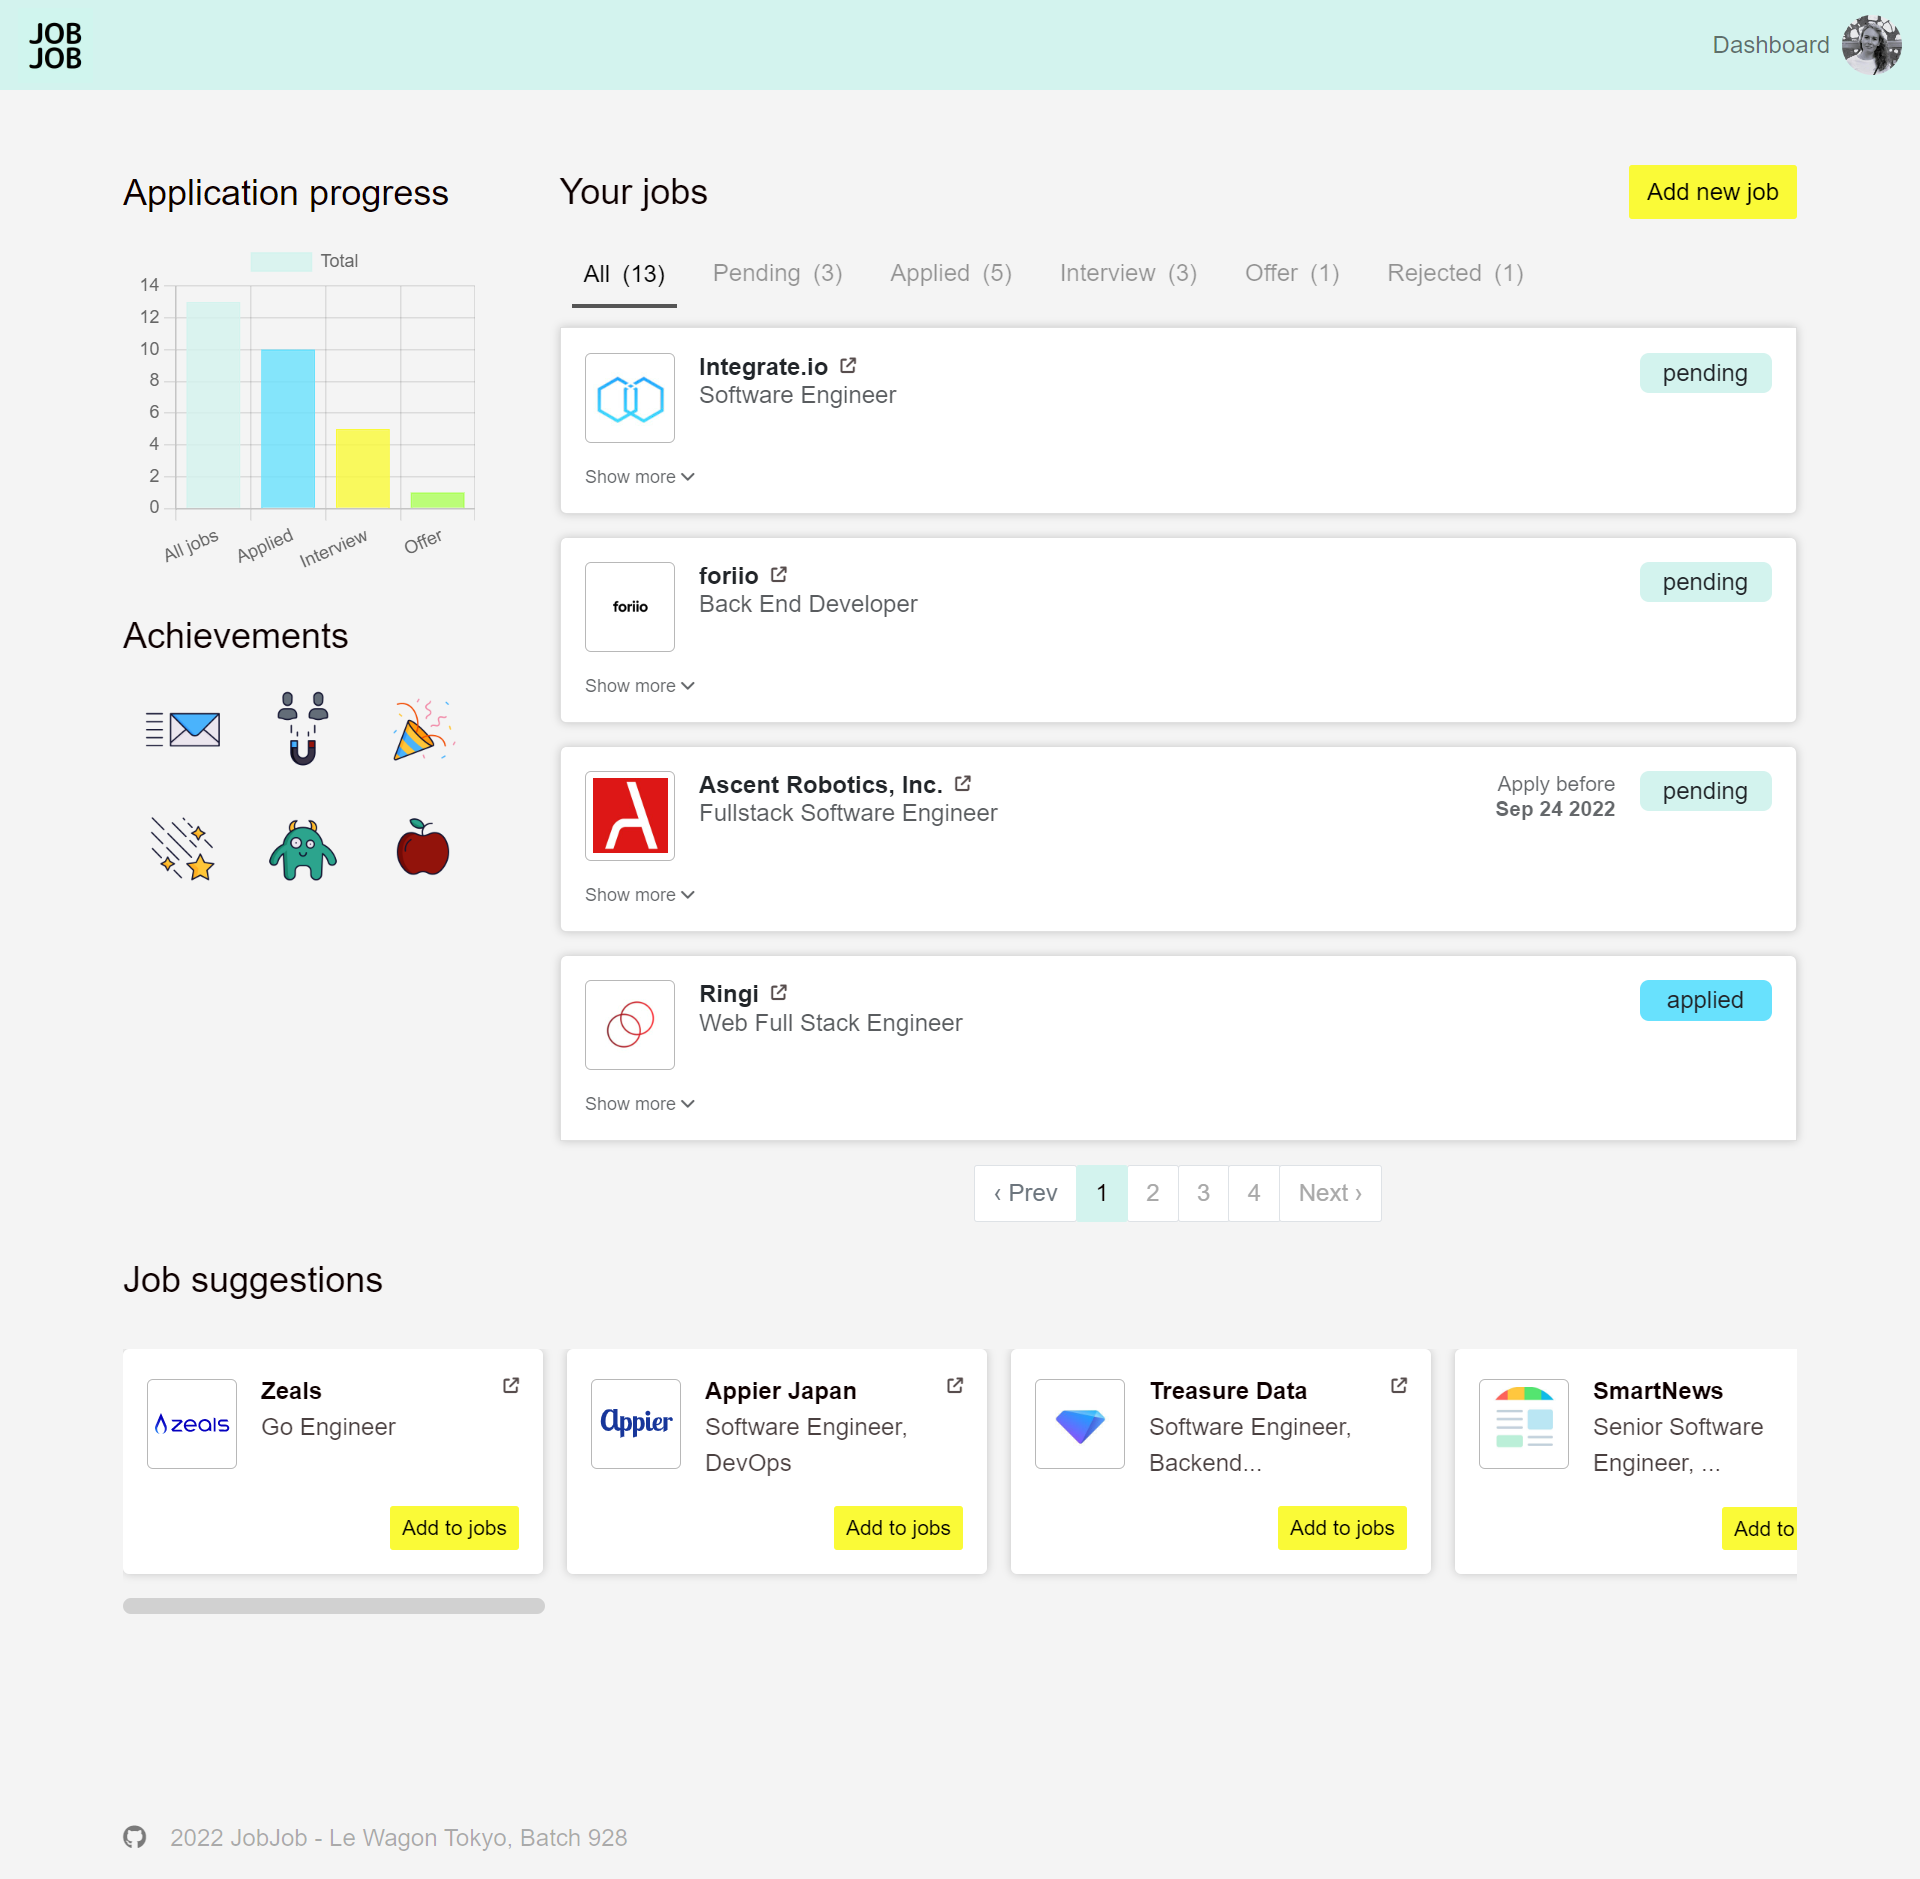Click the JobJob logo in the header
This screenshot has height=1879, width=1920.
(x=54, y=45)
